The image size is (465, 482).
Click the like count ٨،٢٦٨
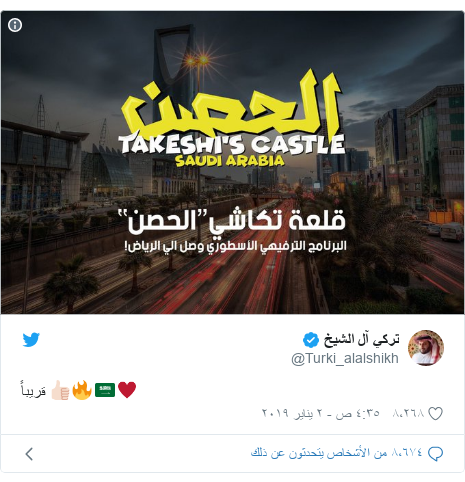pos(409,413)
